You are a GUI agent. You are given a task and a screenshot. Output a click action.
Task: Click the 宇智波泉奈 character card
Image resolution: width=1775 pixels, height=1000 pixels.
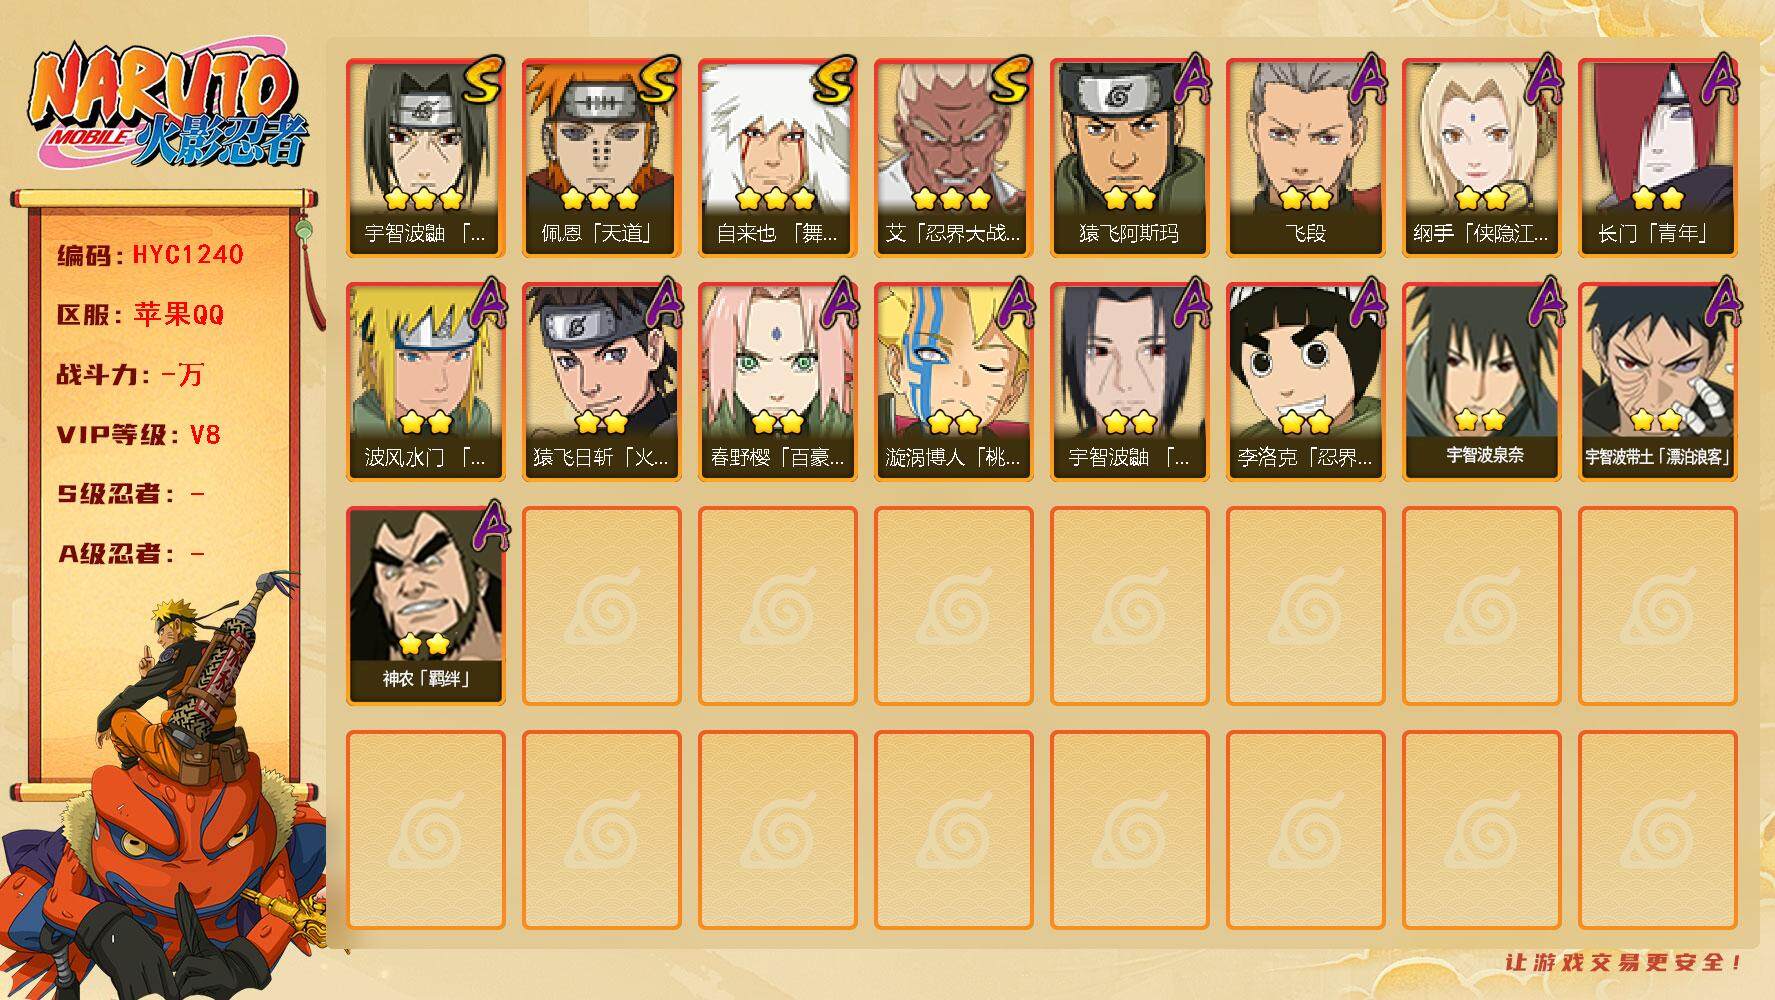pyautogui.click(x=1482, y=382)
